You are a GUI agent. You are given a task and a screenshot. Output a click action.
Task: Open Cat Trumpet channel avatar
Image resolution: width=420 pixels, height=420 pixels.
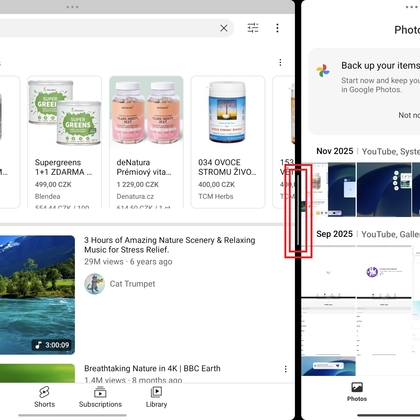pos(95,284)
